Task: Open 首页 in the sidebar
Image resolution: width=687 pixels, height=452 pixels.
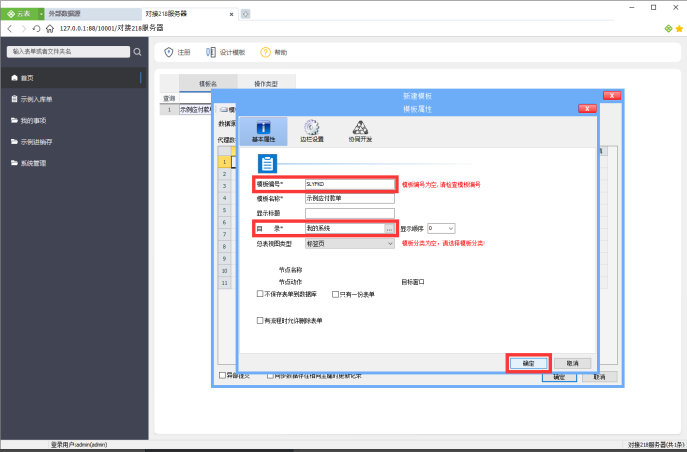Action: point(73,78)
